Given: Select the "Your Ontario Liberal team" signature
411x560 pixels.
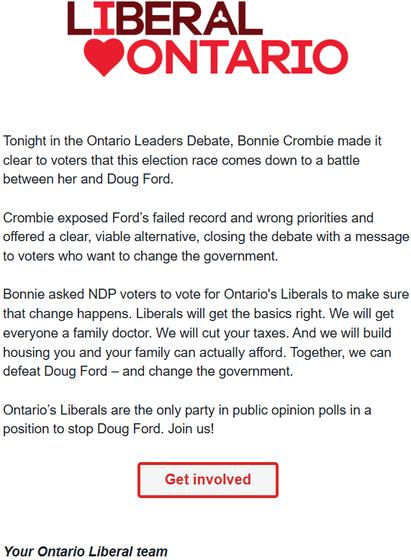Looking at the screenshot, I should click(86, 551).
